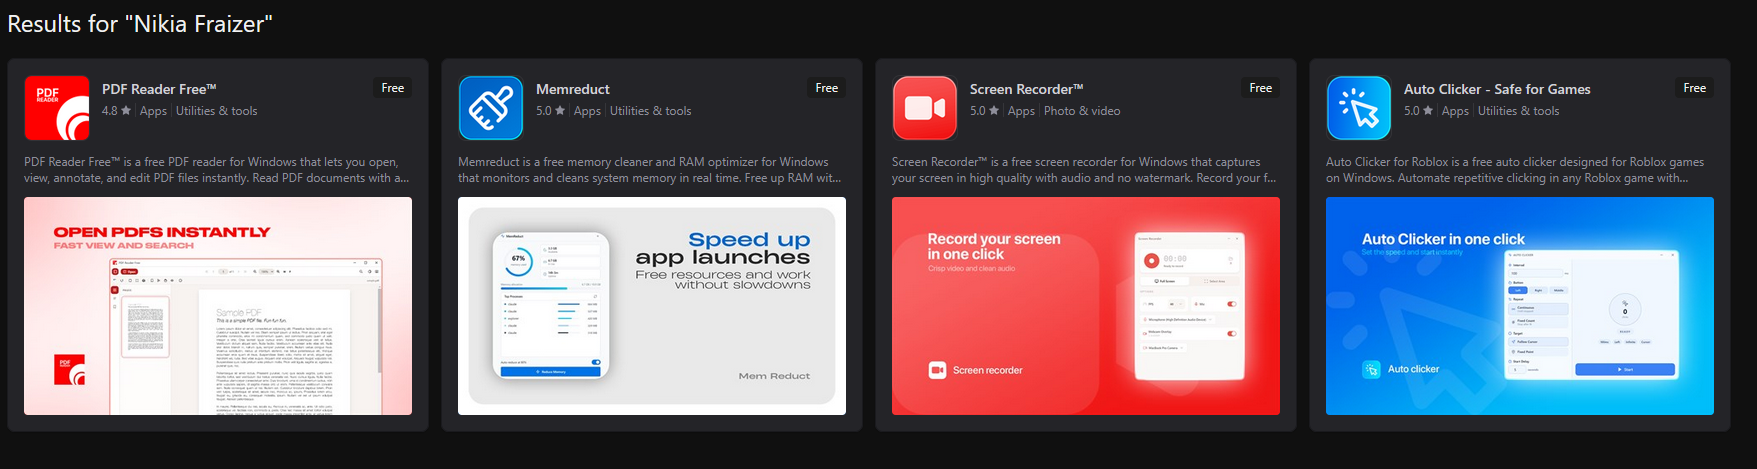Click the Free badge on Auto Clicker card

[x=1695, y=88]
